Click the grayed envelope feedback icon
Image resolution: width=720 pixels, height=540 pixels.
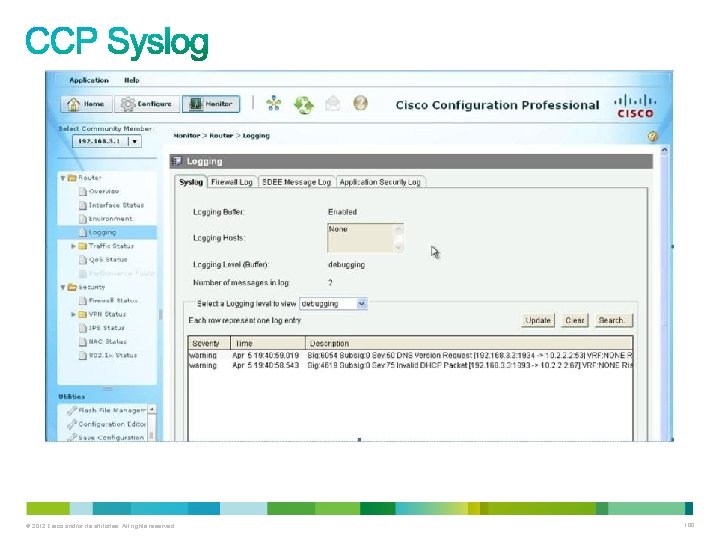[x=333, y=103]
